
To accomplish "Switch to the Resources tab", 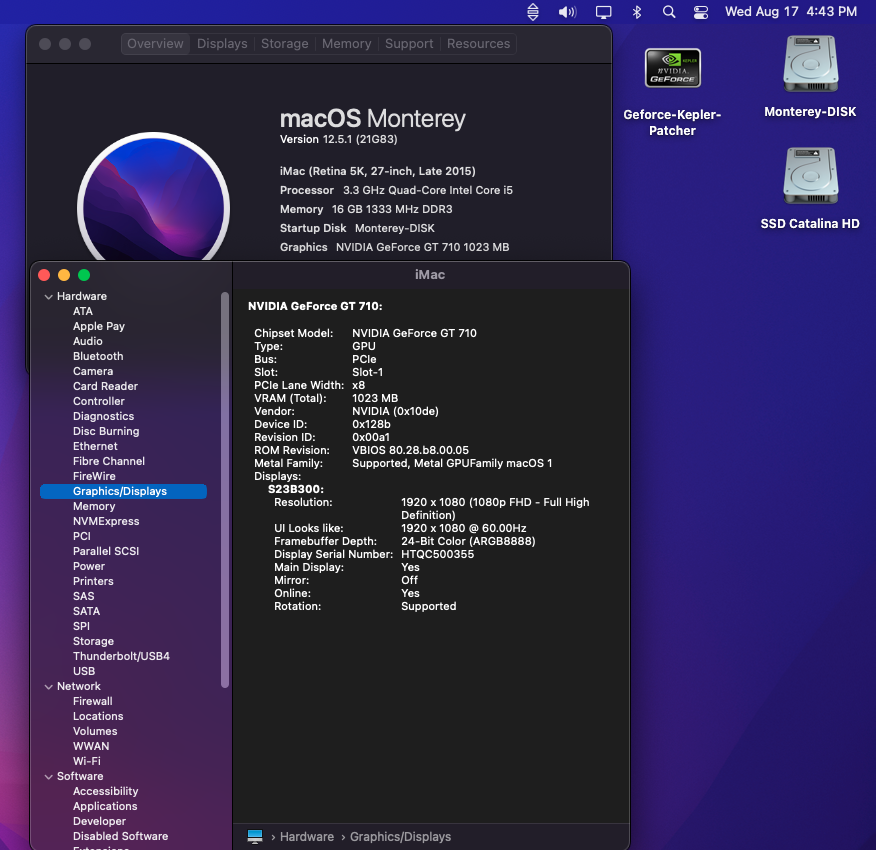I will 478,44.
